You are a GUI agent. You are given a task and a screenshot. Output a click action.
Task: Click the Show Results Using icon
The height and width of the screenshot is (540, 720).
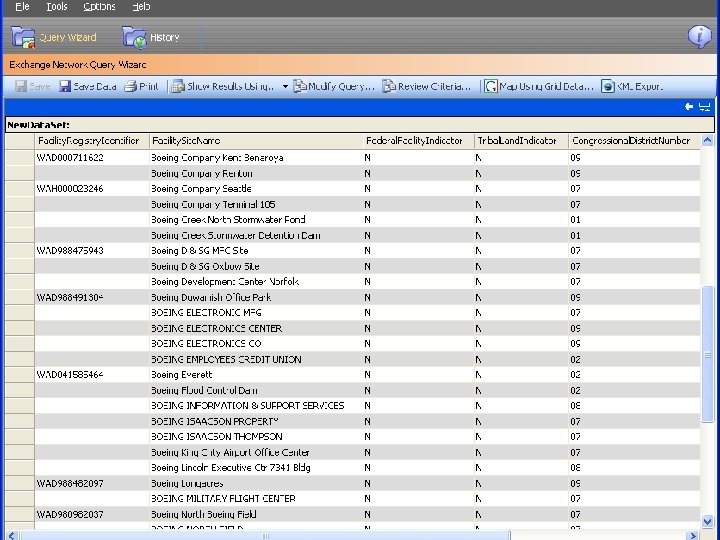pyautogui.click(x=178, y=86)
